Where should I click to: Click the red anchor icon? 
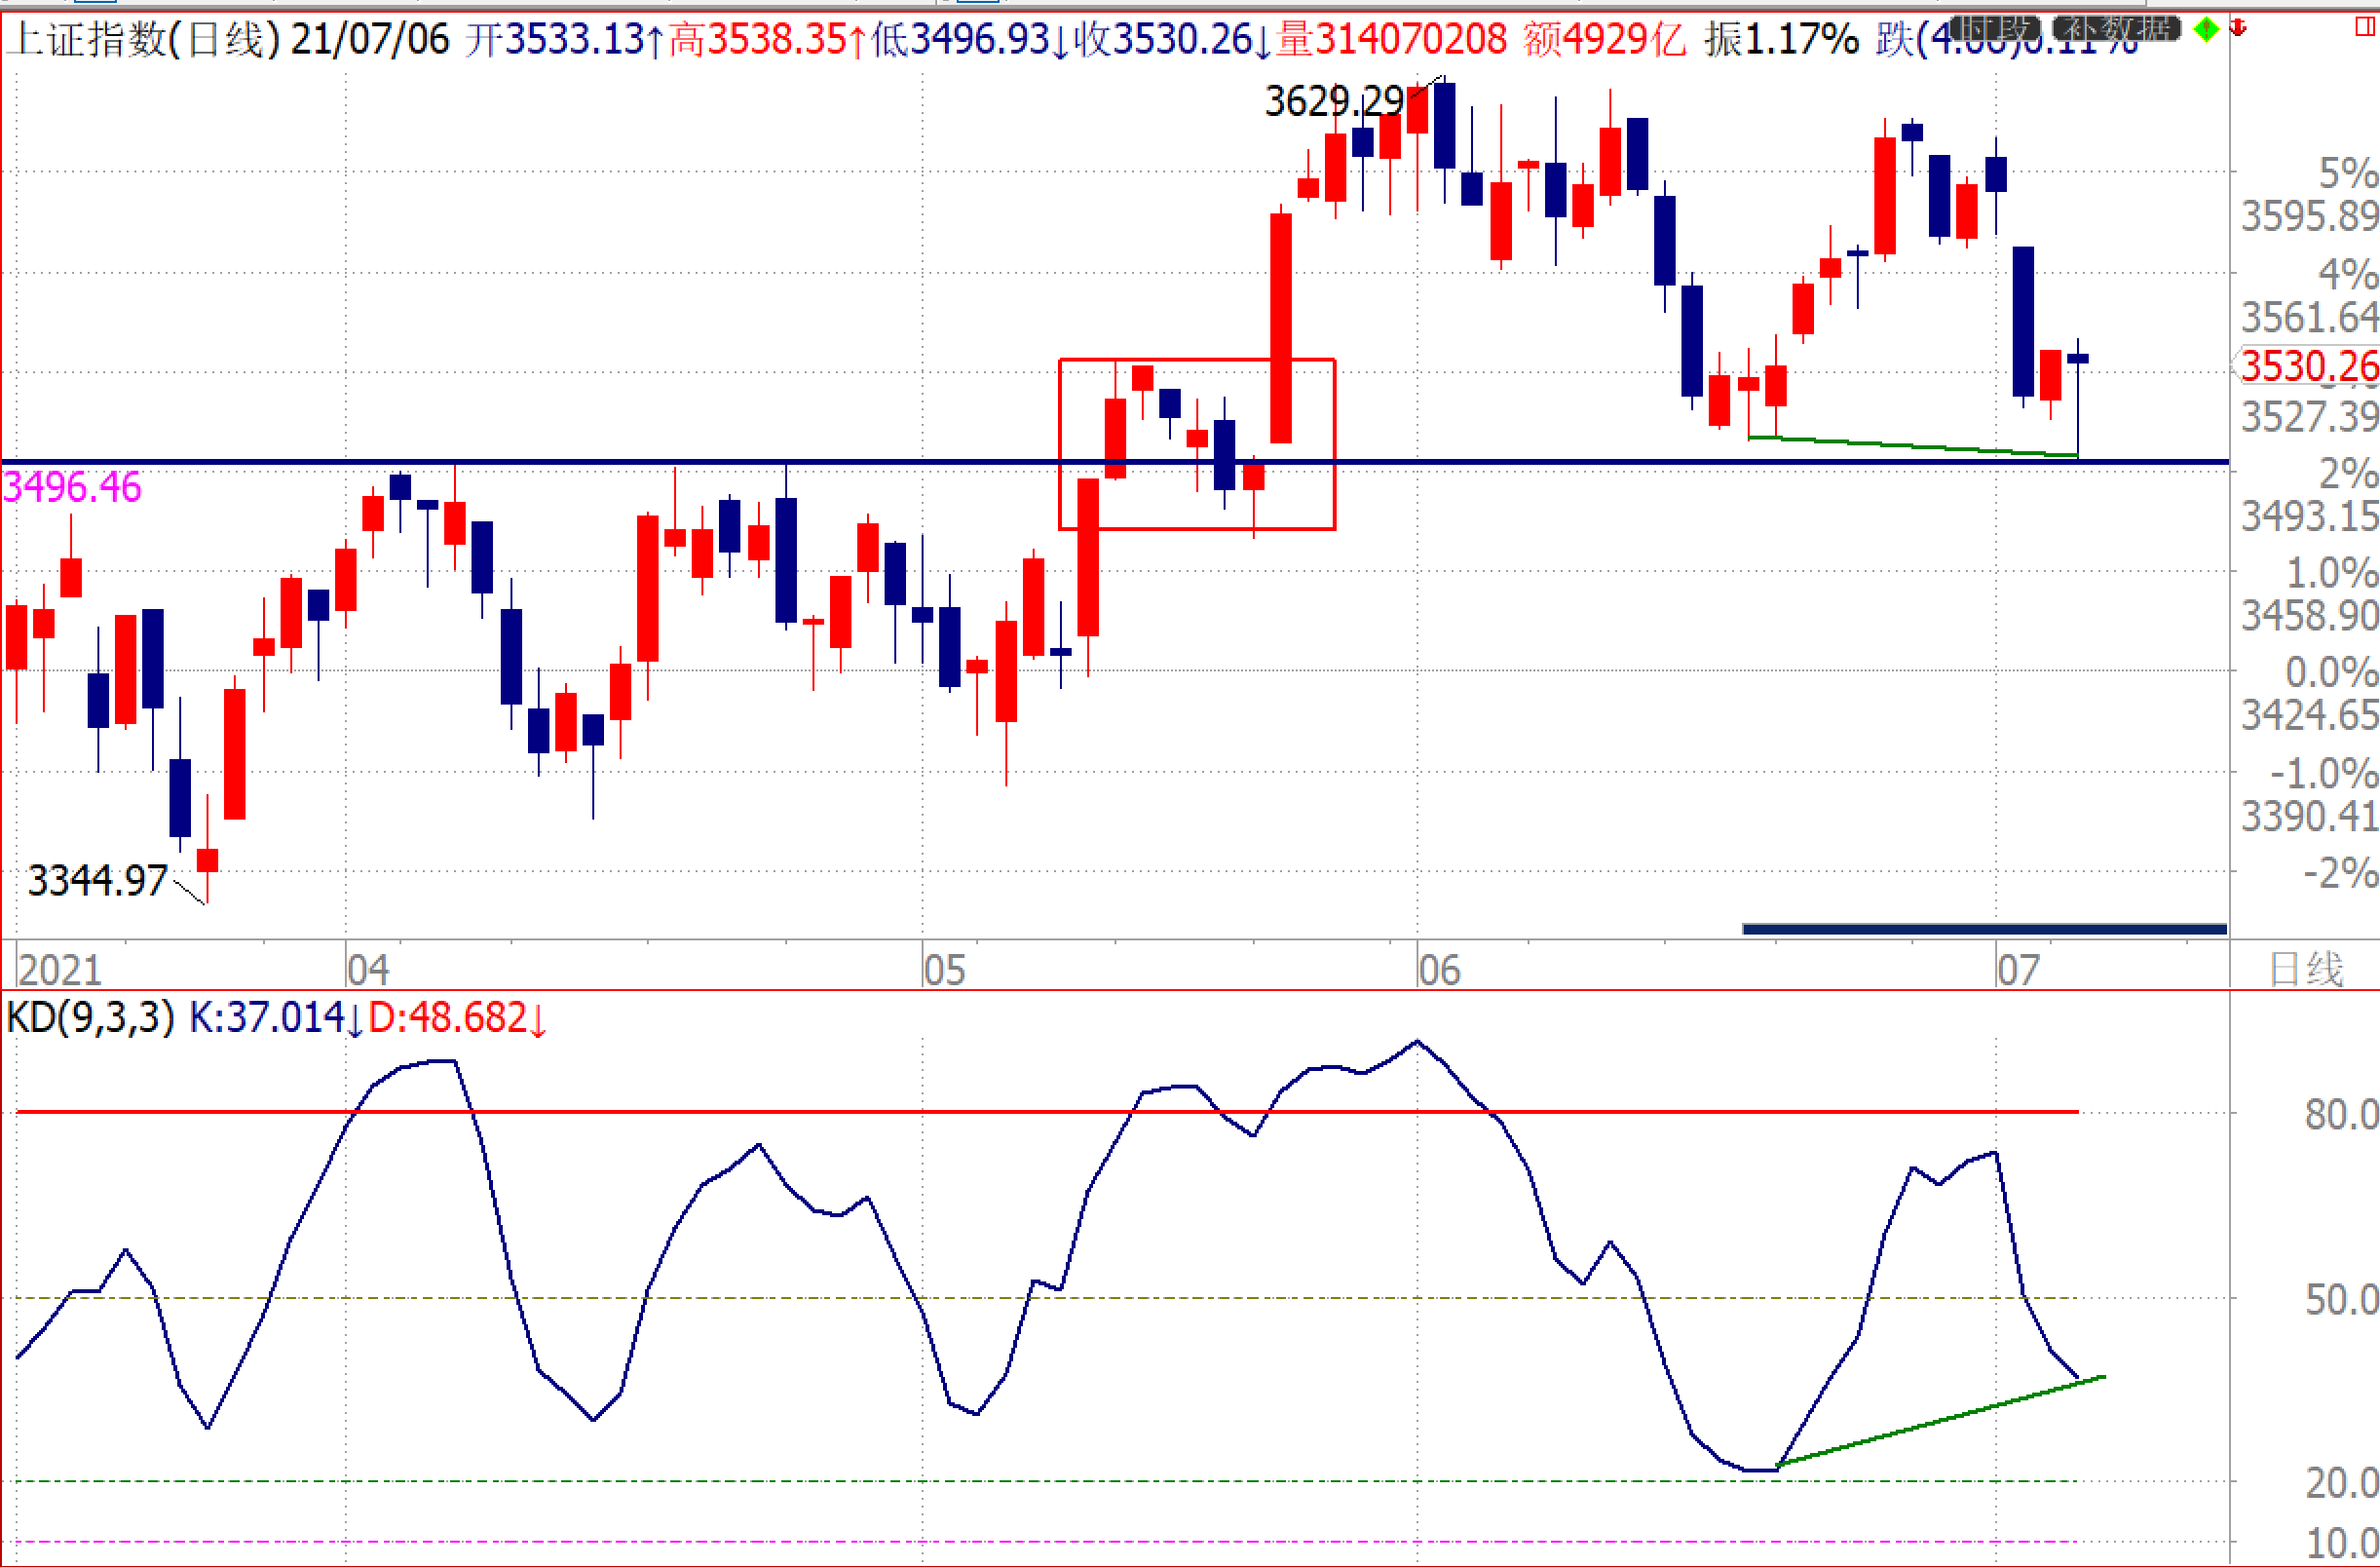click(2239, 28)
